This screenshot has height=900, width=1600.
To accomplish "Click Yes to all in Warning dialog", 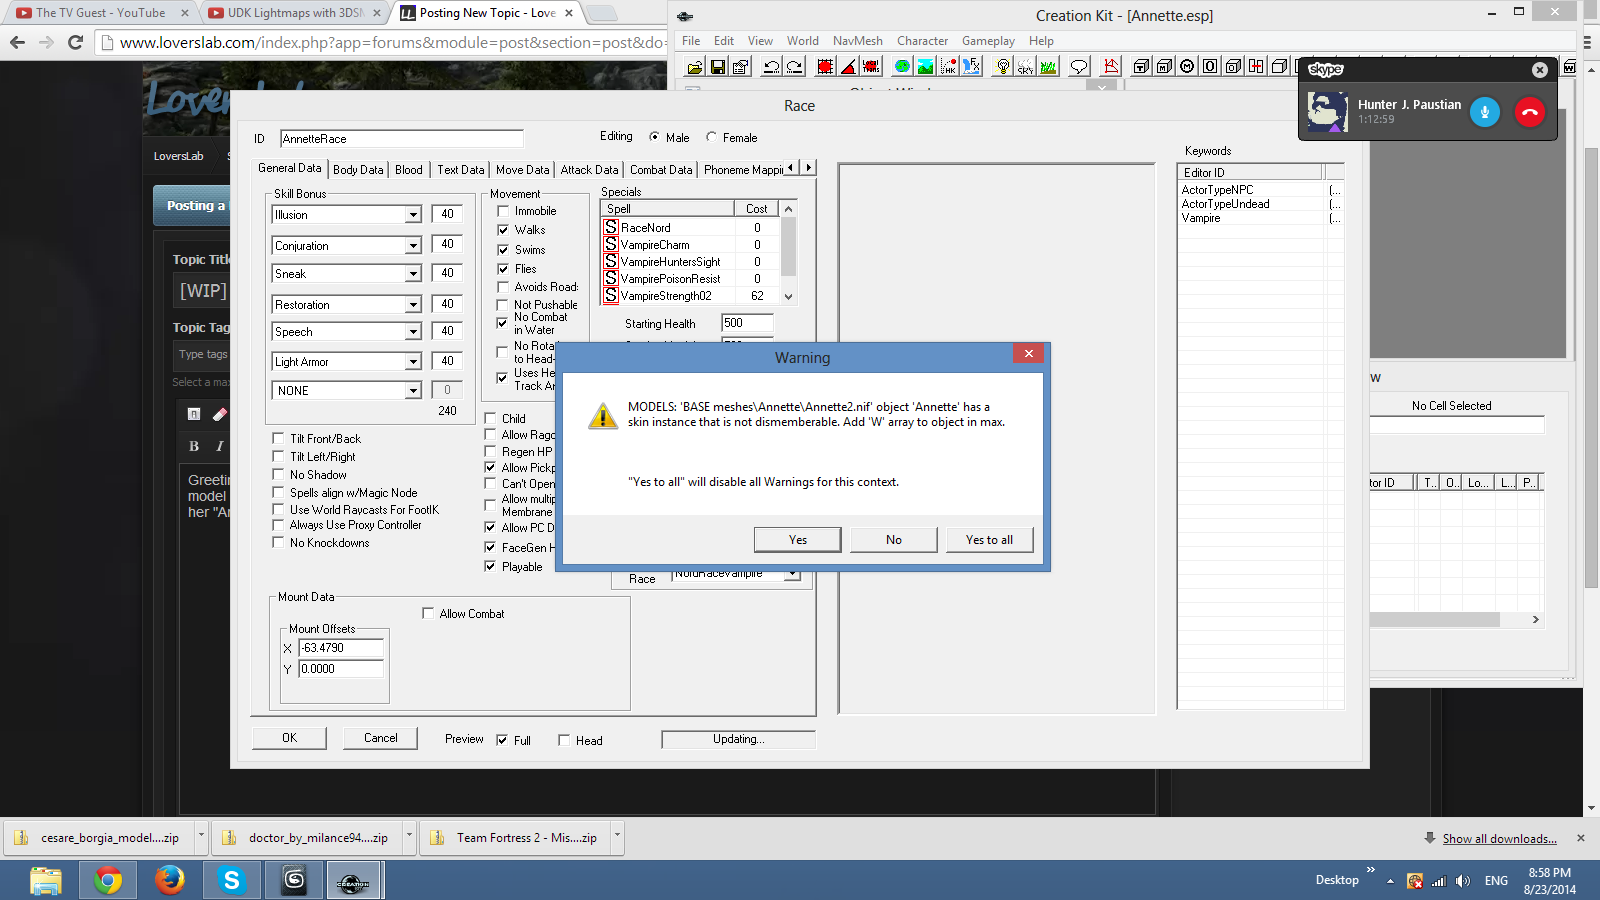I will click(x=990, y=540).
